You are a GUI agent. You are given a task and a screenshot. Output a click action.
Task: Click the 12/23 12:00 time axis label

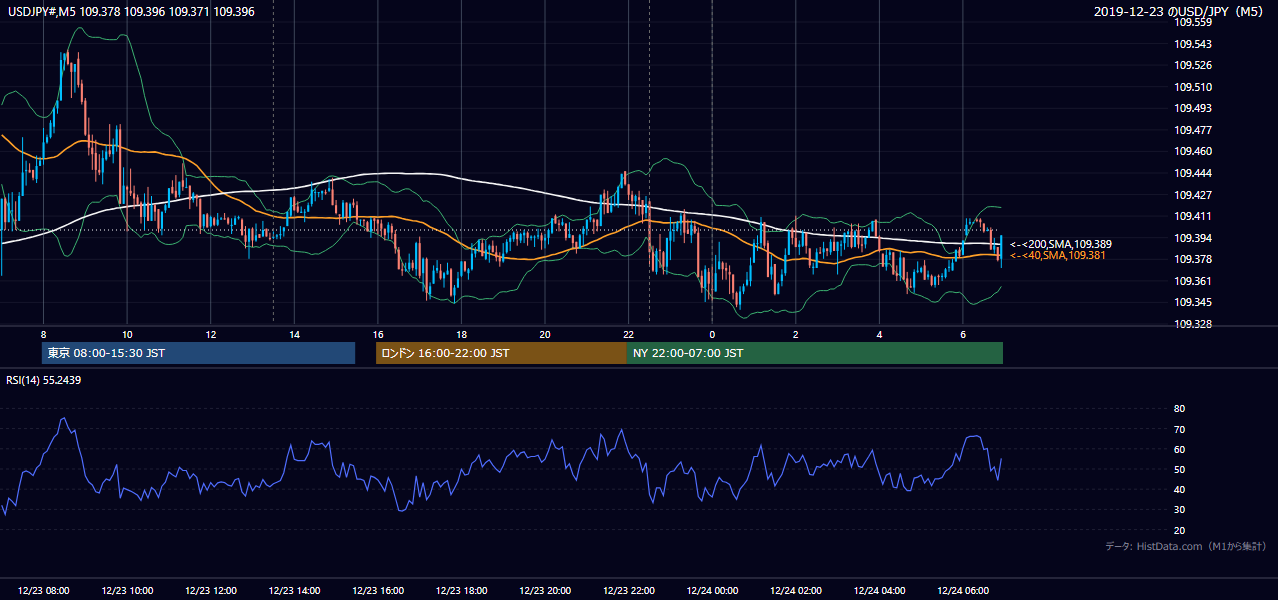pos(211,591)
